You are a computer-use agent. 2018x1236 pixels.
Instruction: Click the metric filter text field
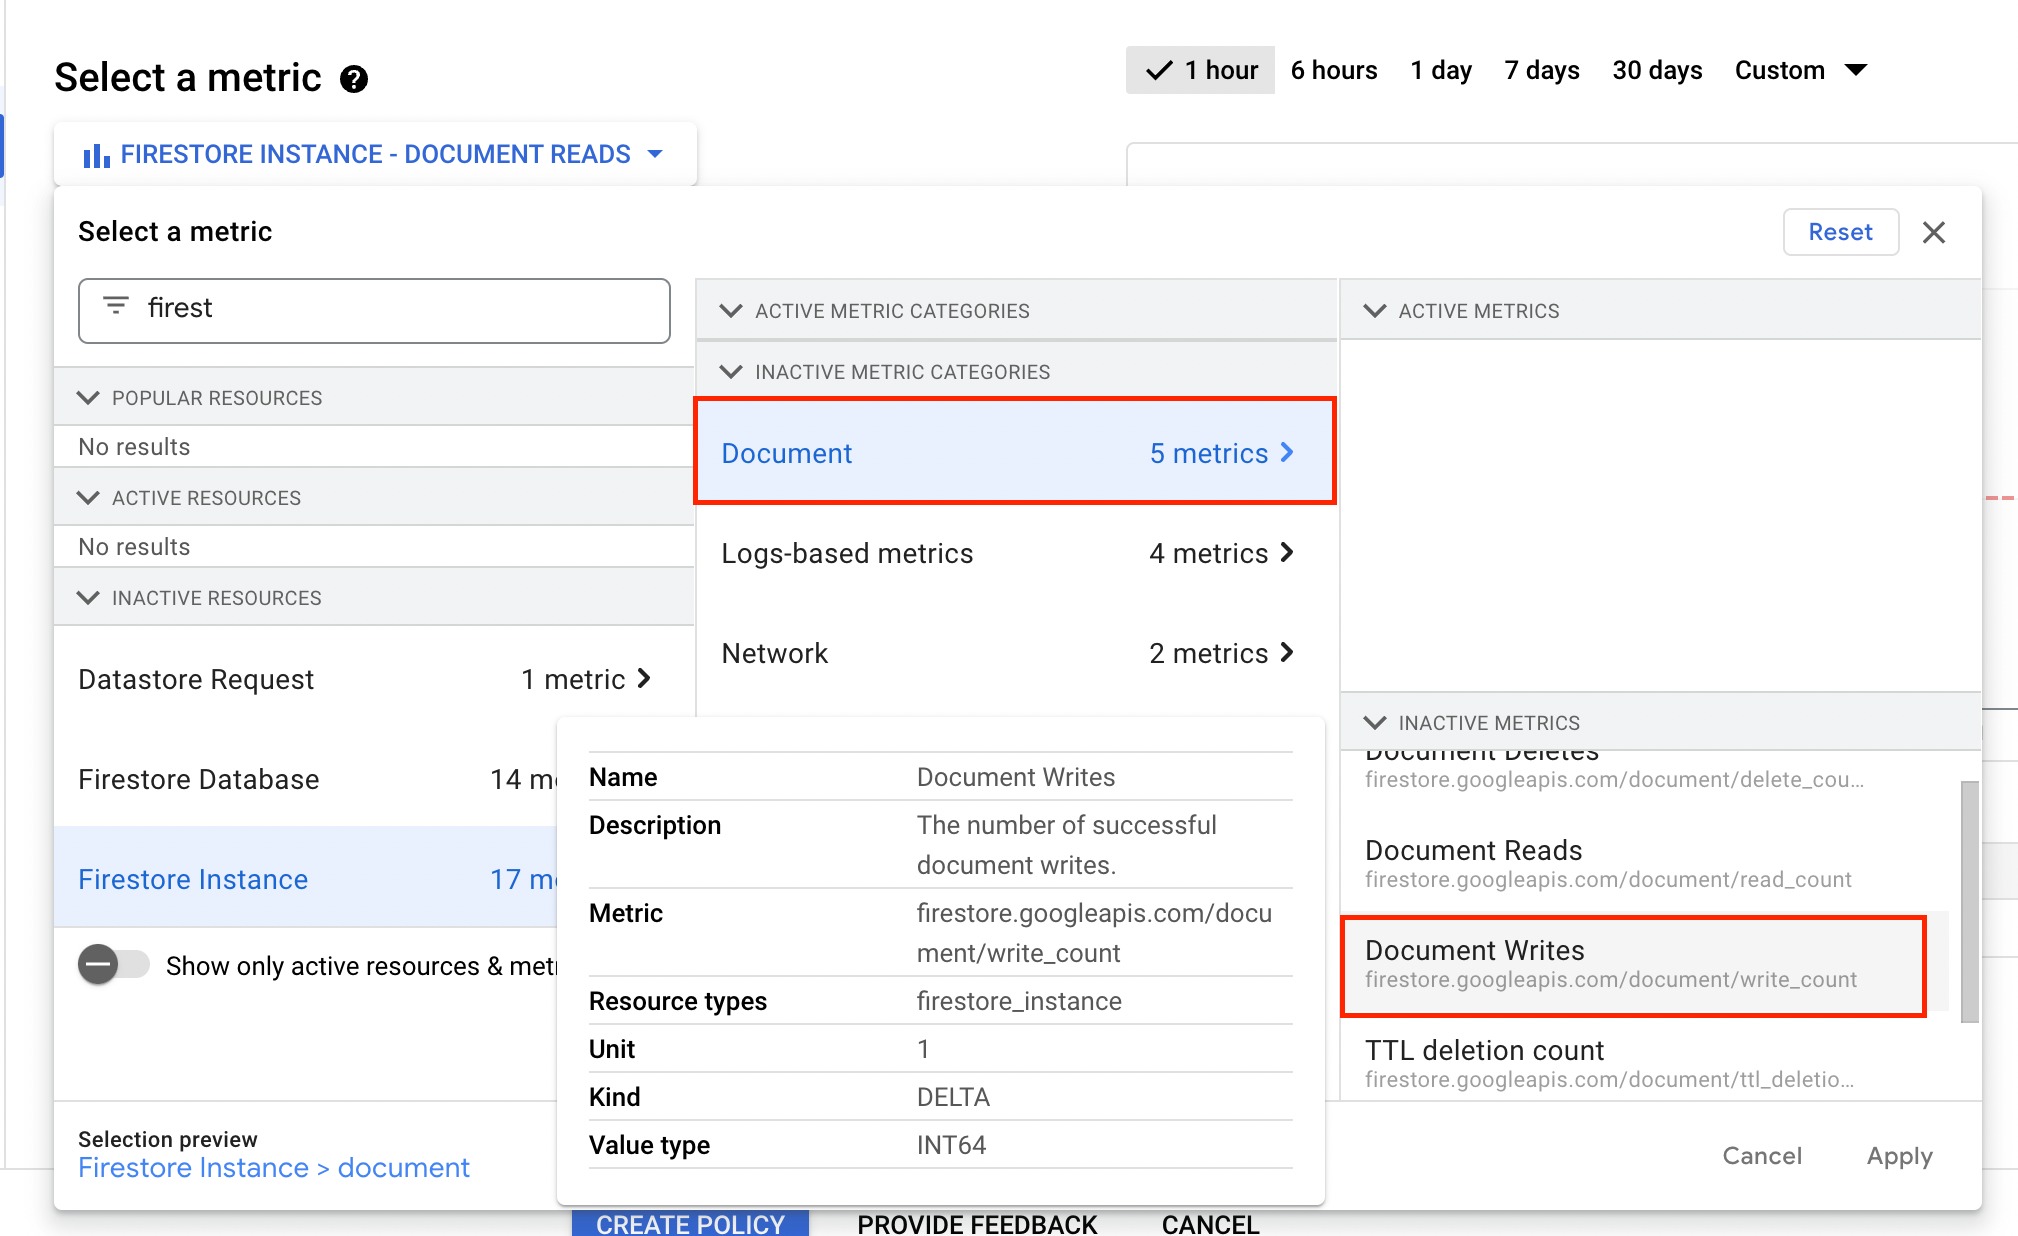[400, 308]
